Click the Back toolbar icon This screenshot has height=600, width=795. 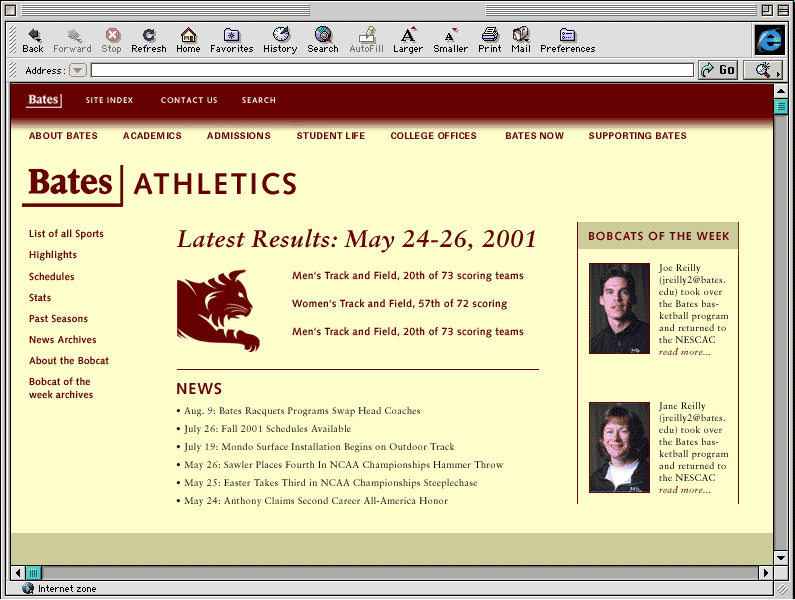click(33, 41)
